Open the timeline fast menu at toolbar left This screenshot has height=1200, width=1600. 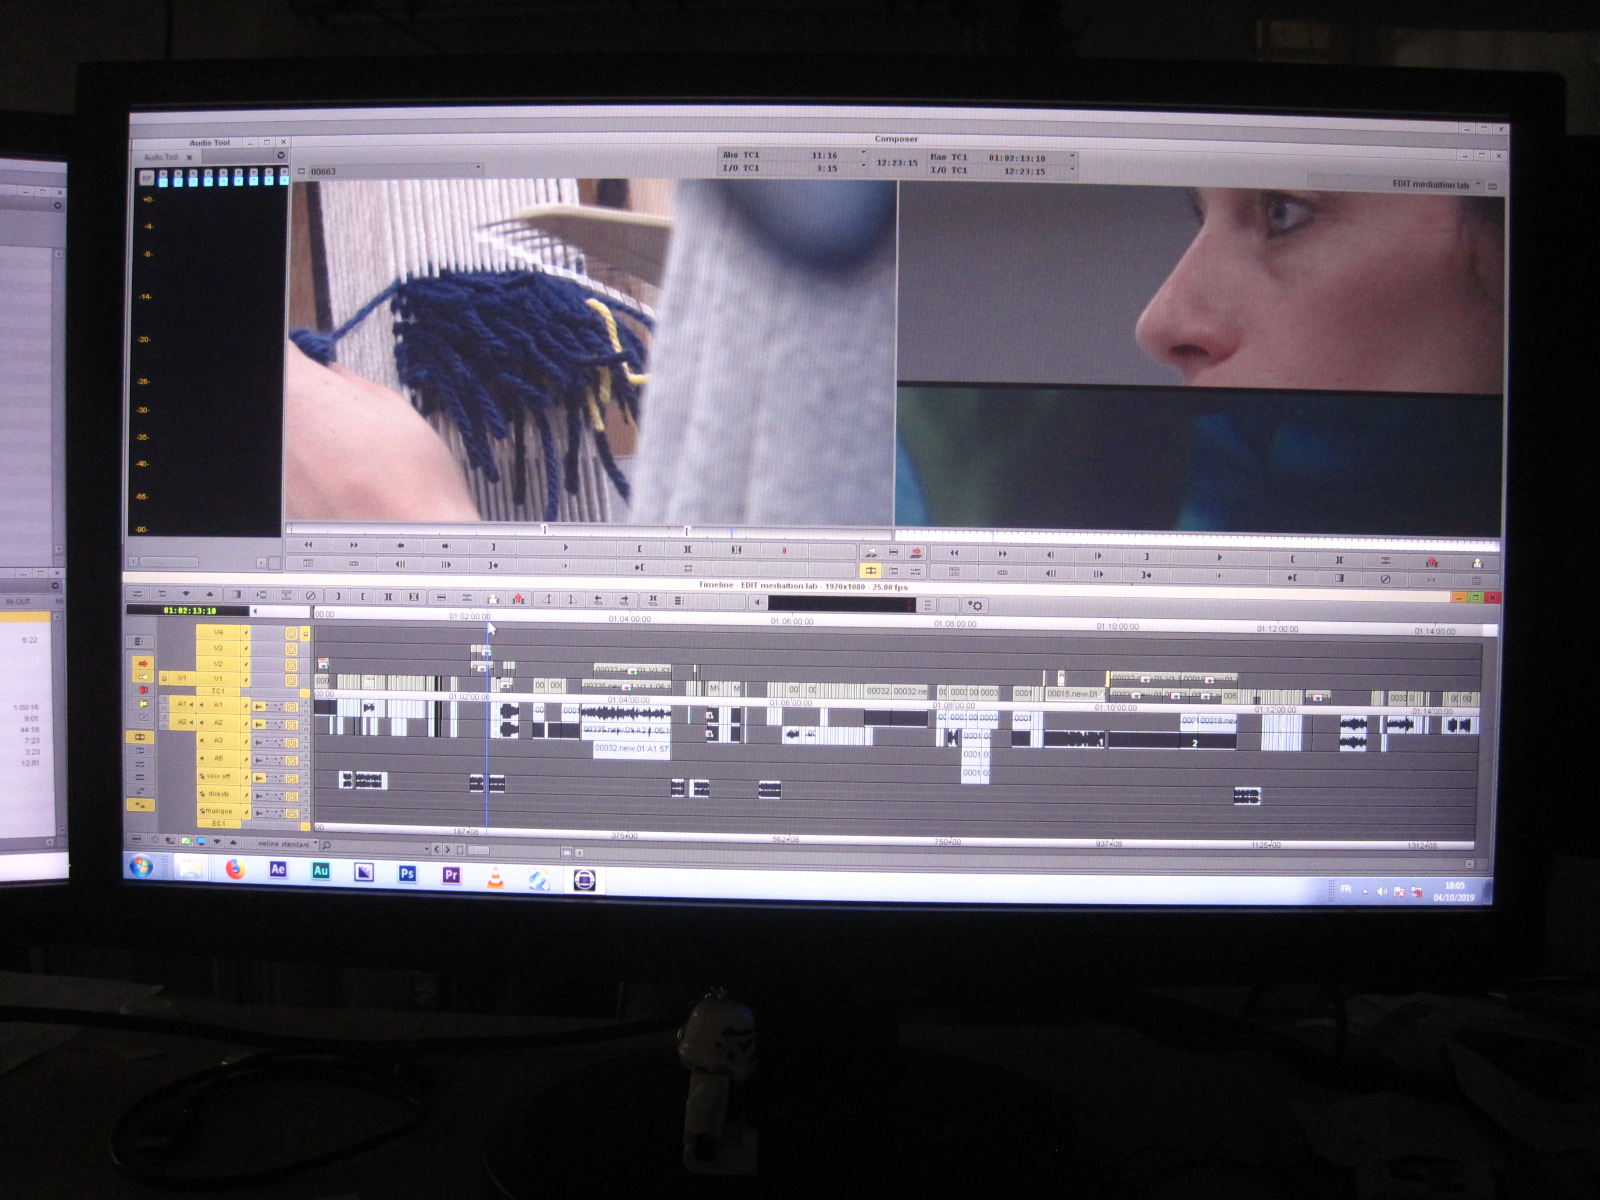click(x=137, y=594)
